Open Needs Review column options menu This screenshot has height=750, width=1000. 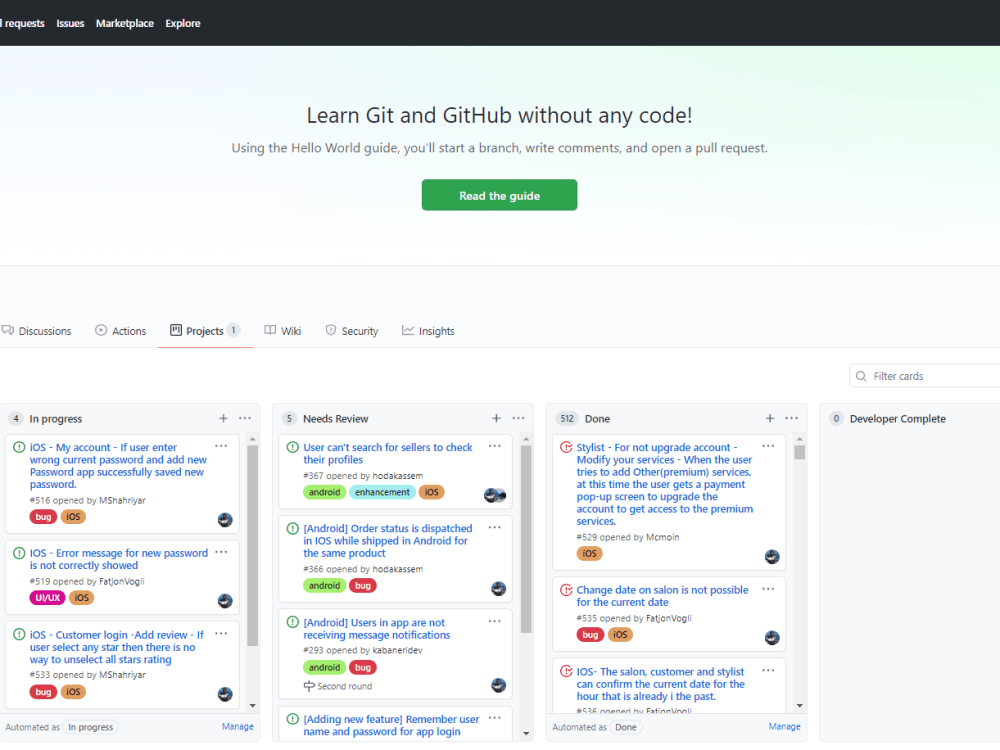[518, 418]
